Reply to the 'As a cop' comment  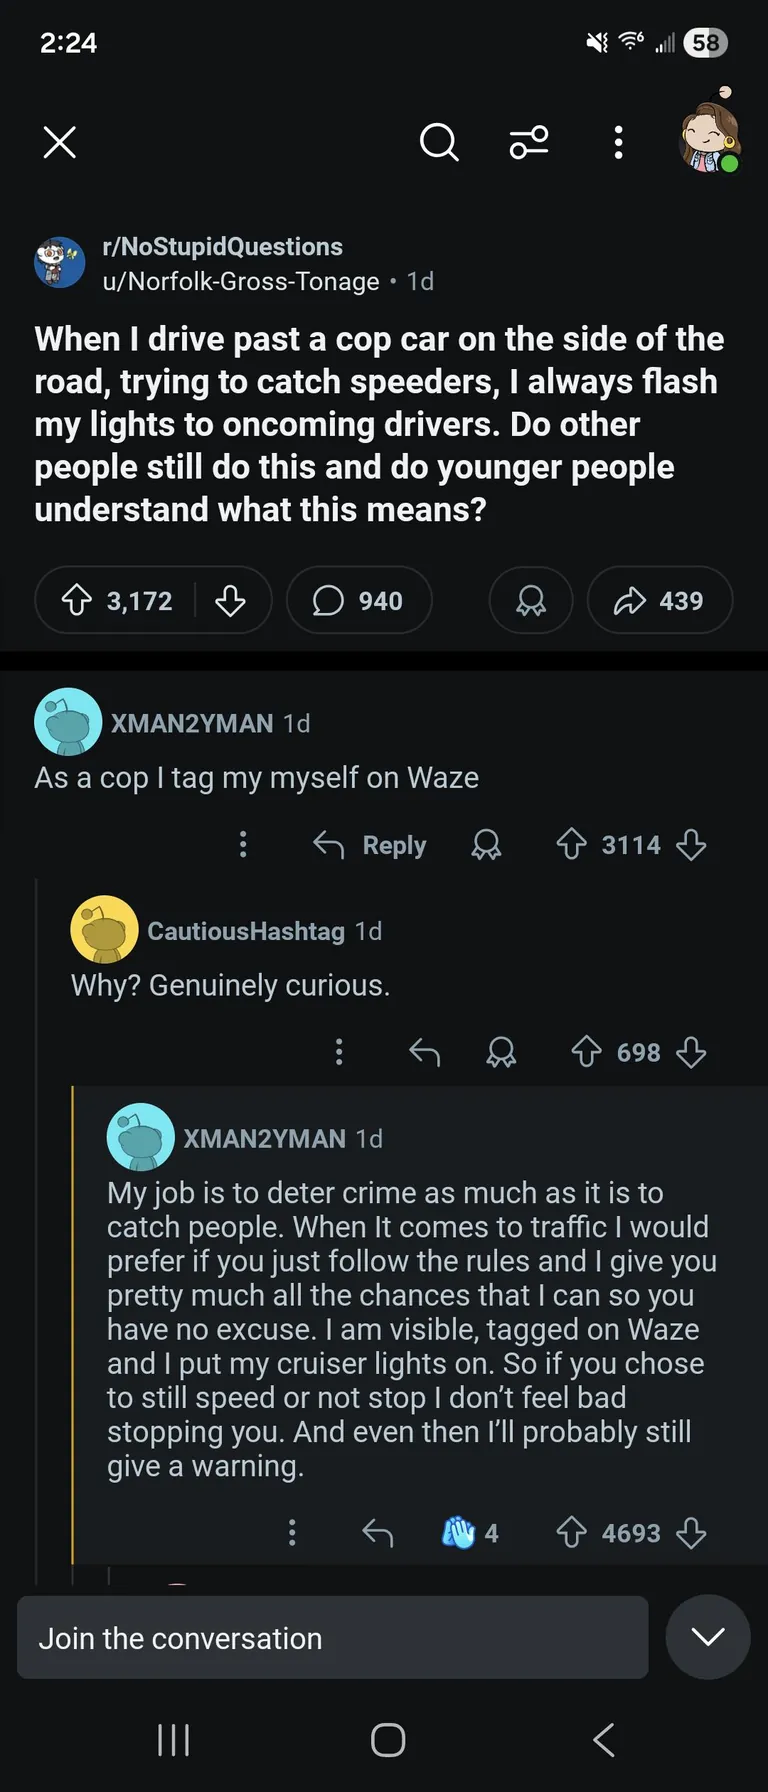(370, 845)
